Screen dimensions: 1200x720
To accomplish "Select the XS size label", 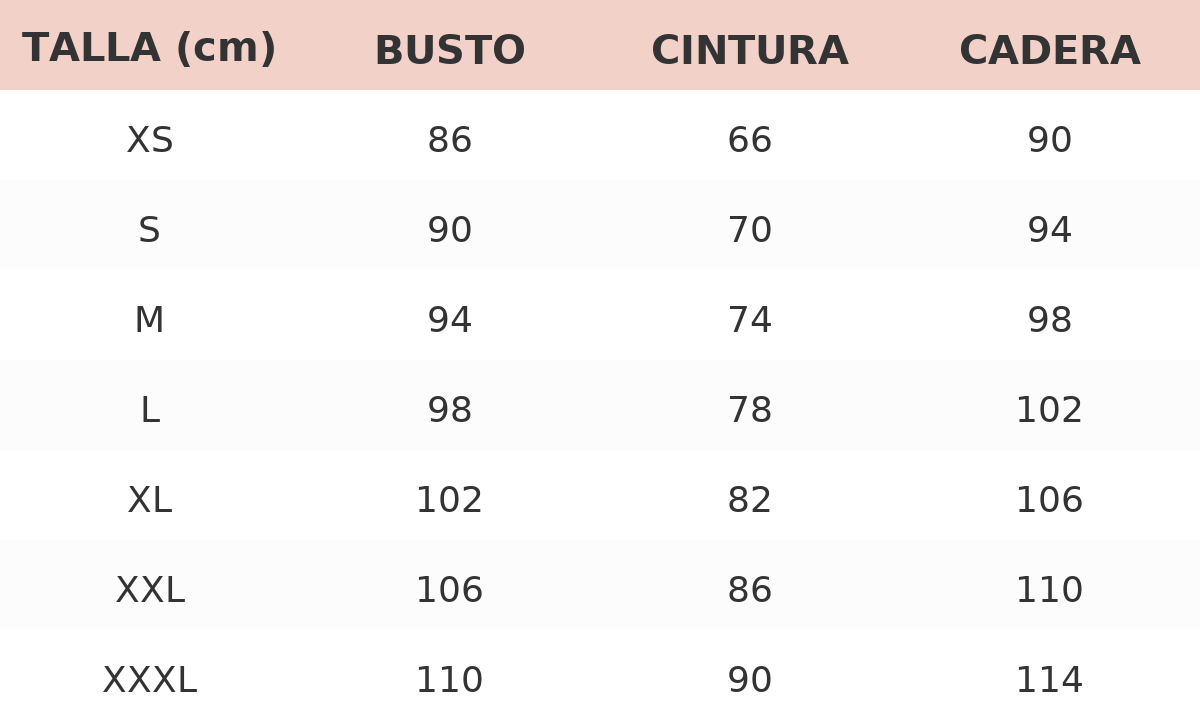I will point(149,141).
